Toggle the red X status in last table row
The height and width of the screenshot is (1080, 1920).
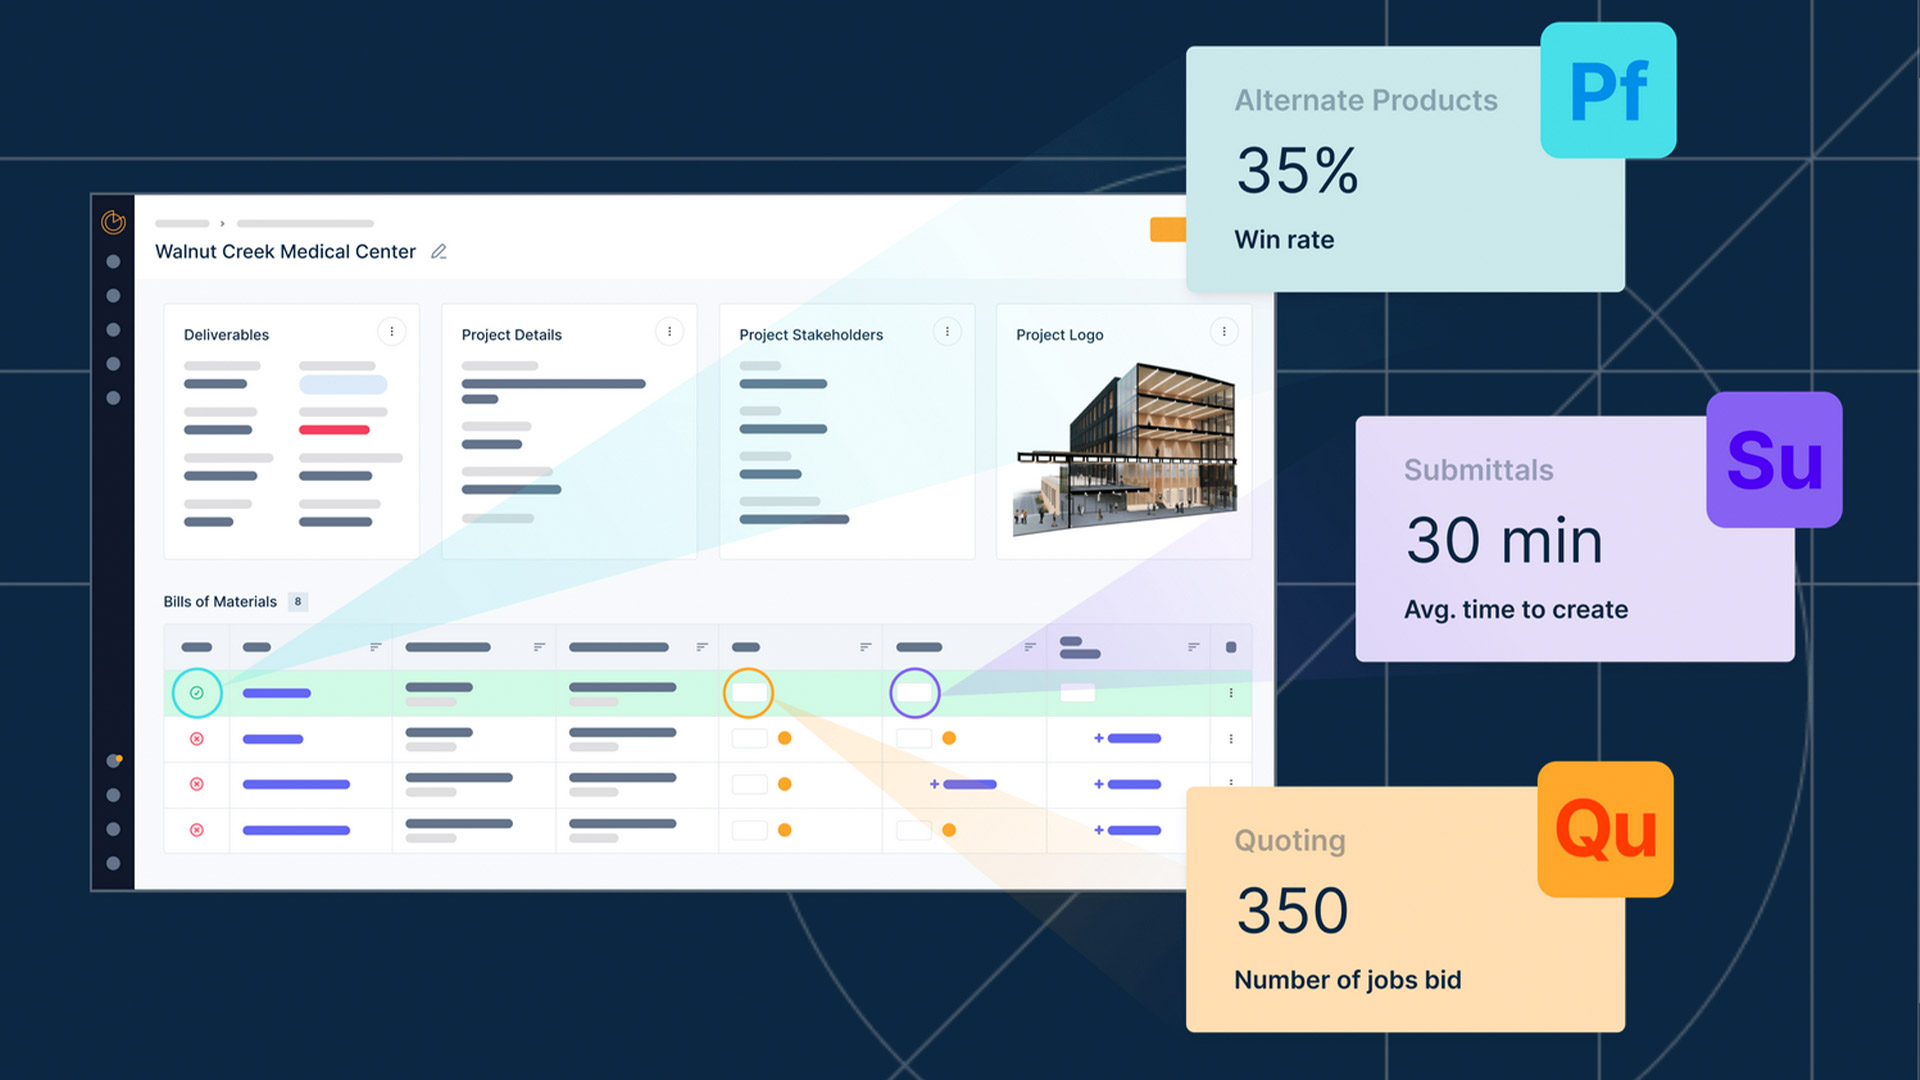coord(197,830)
